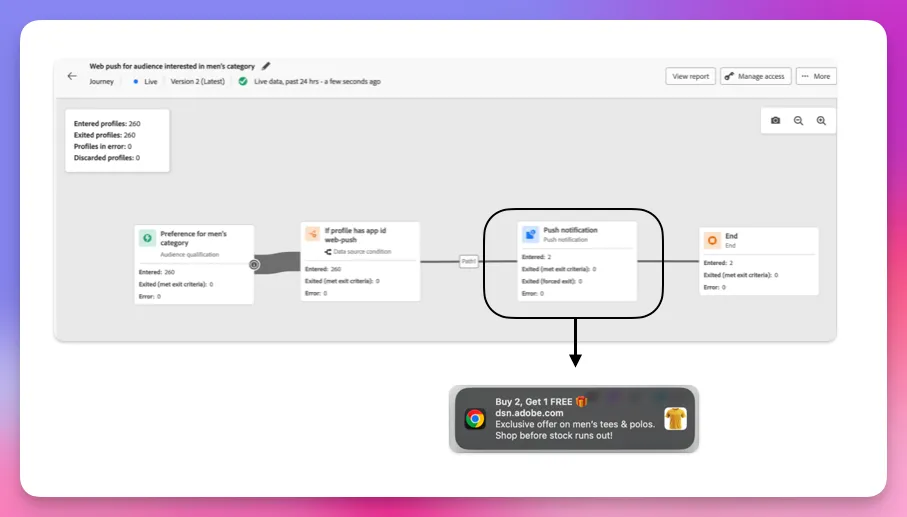Click the camera snapshot icon on canvas
This screenshot has width=907, height=517.
(x=775, y=120)
